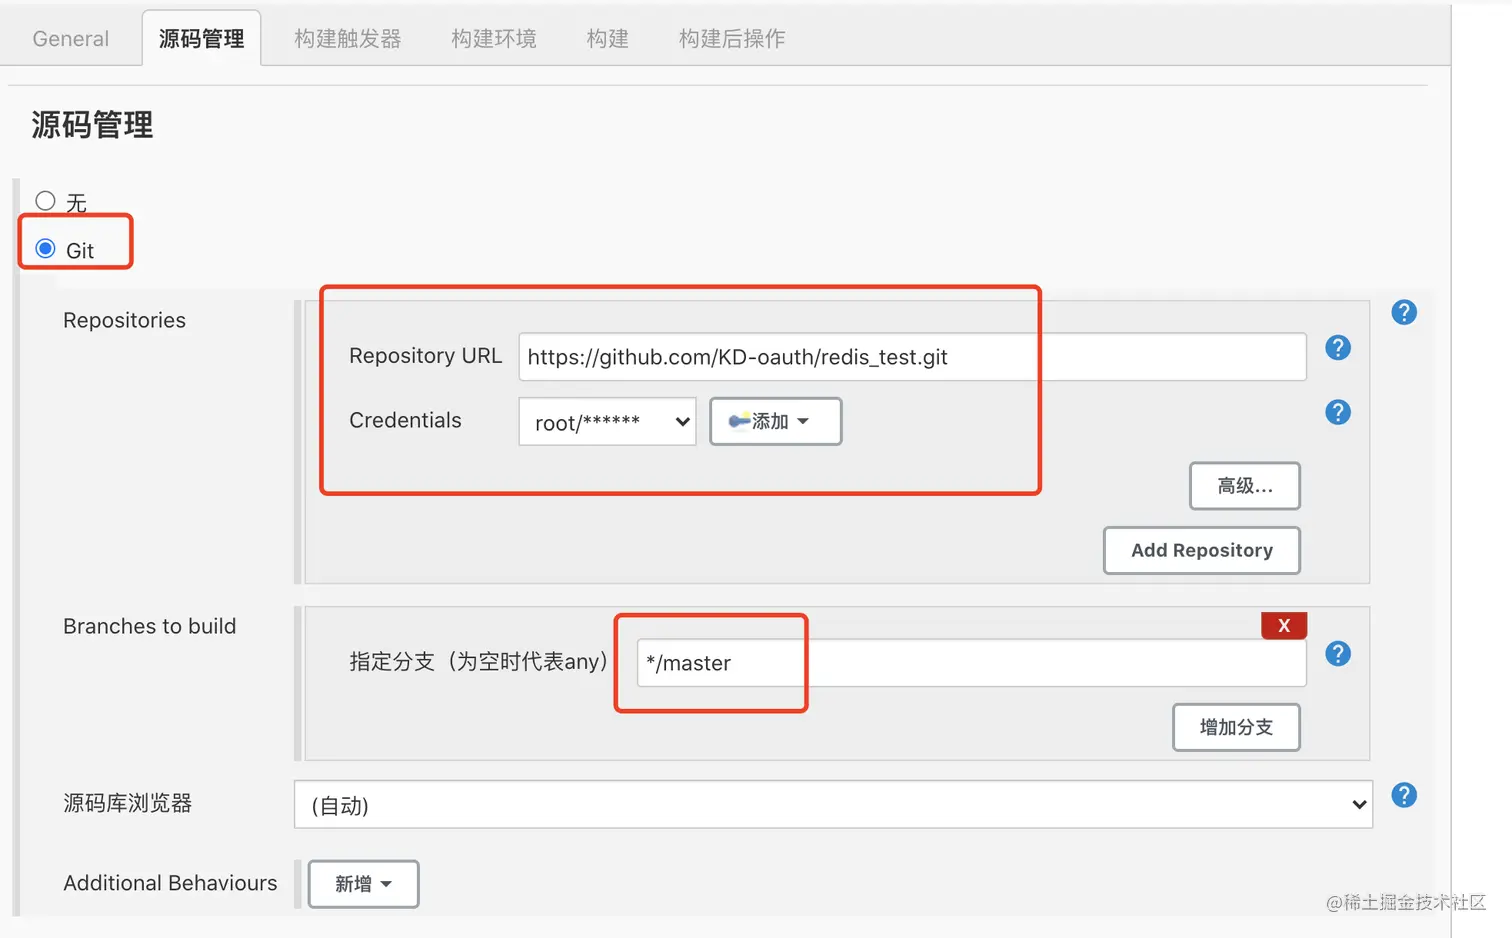Focus the Repository URL input field

(x=912, y=357)
